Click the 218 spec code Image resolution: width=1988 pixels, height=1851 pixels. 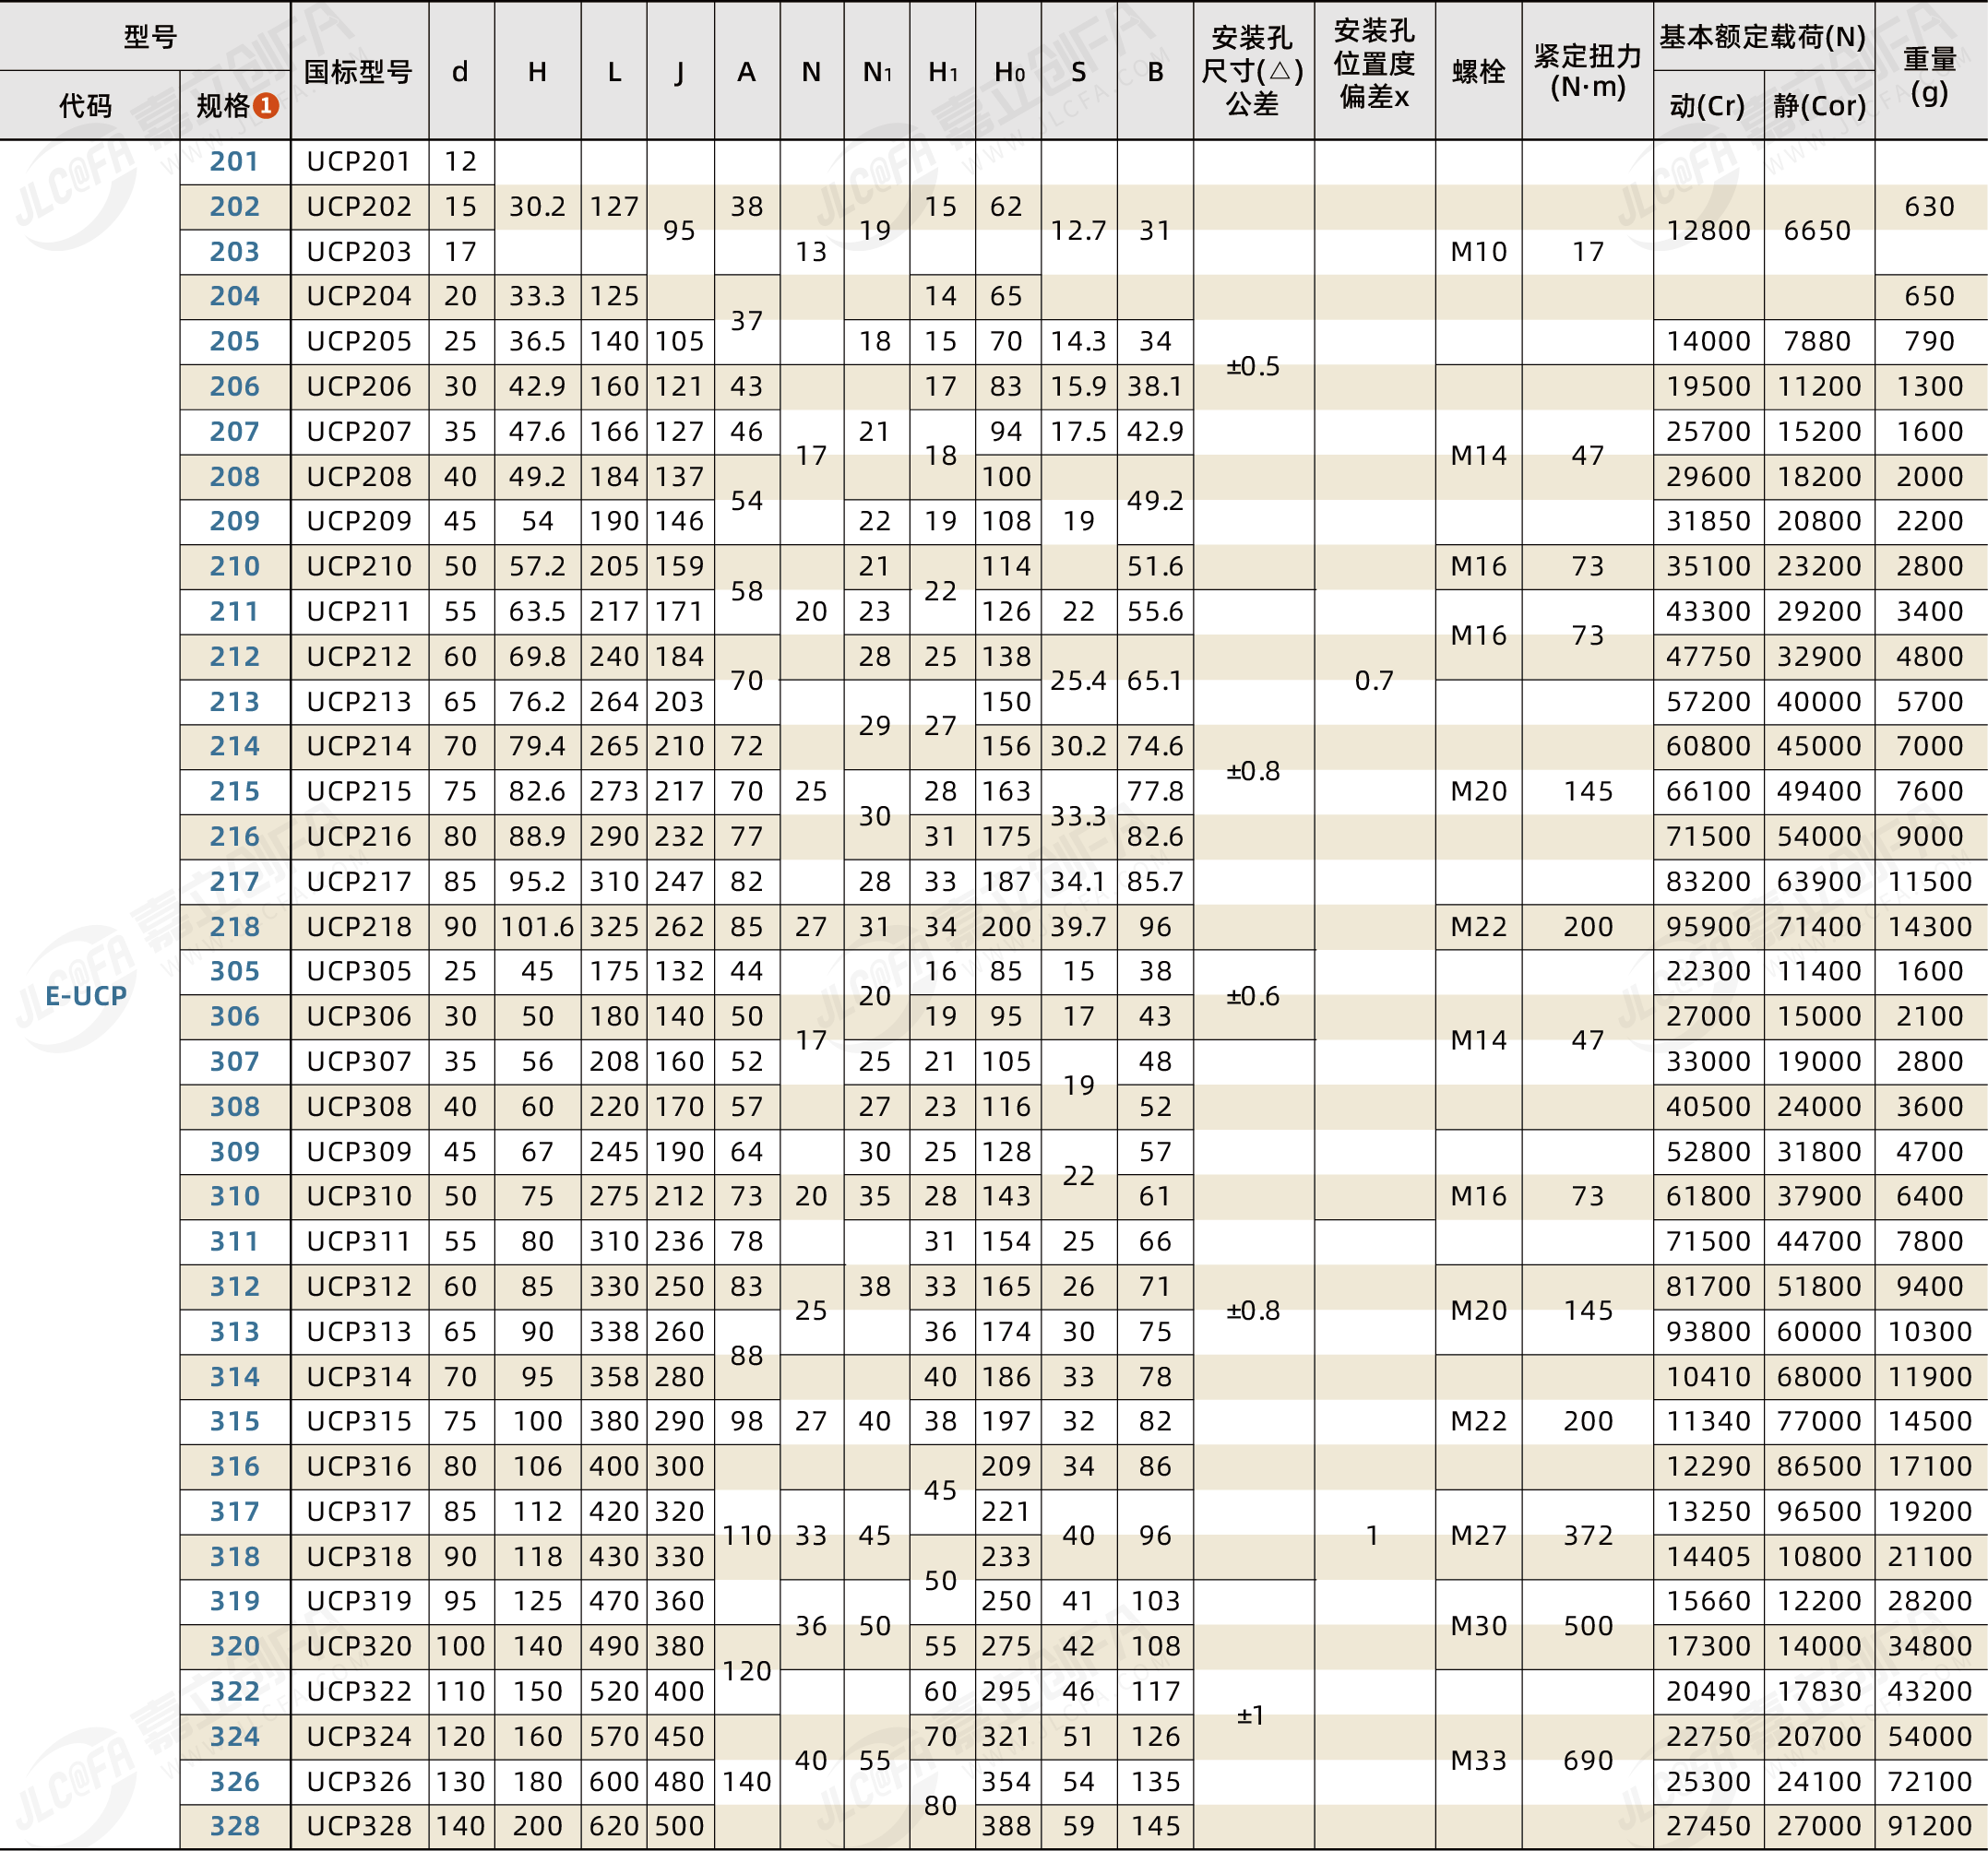(x=234, y=926)
